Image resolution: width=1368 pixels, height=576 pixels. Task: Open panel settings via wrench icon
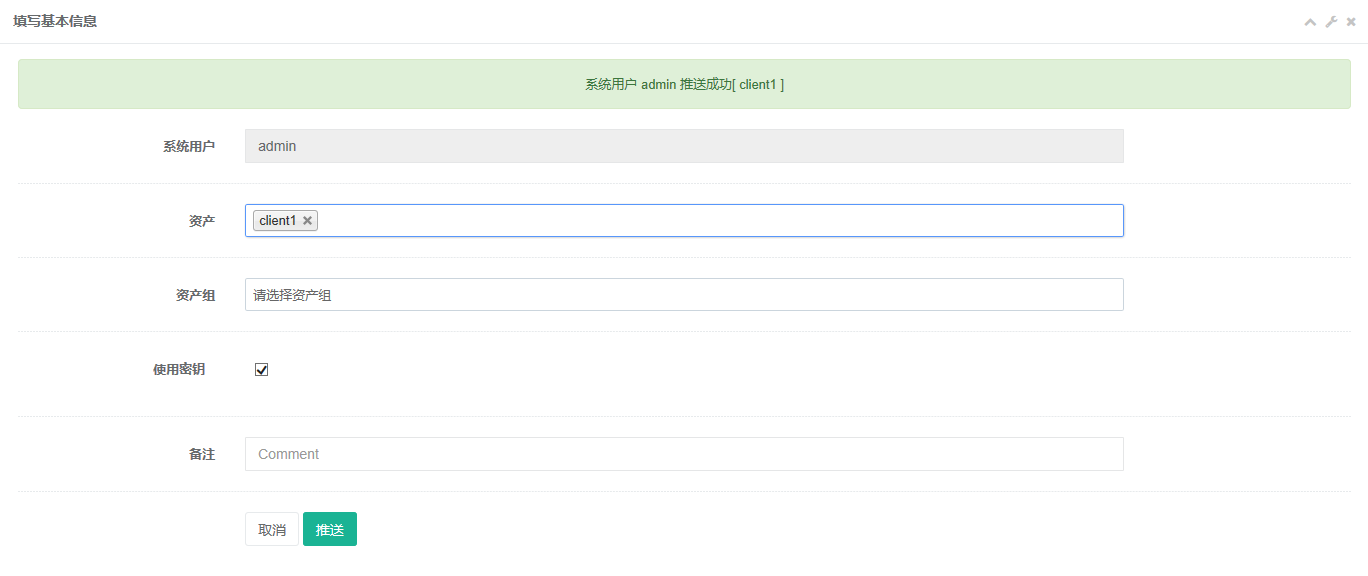point(1331,22)
